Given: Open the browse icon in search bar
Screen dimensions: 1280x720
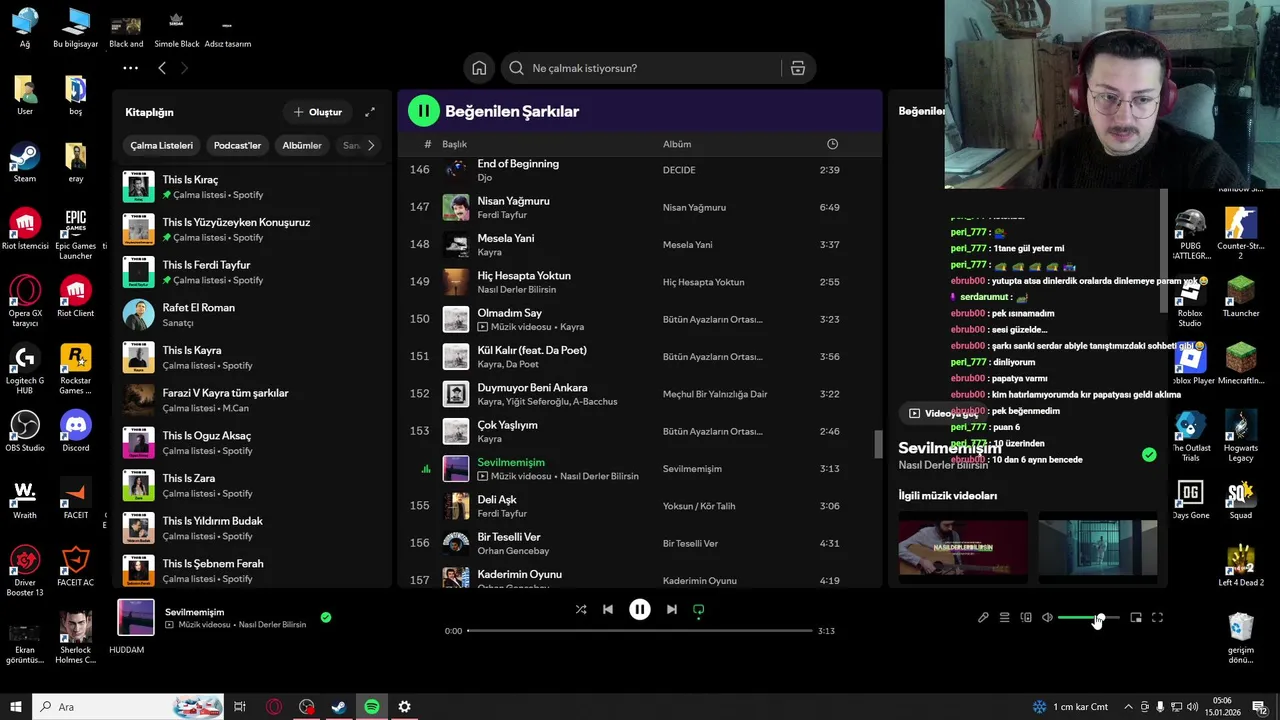Looking at the screenshot, I should (x=797, y=68).
